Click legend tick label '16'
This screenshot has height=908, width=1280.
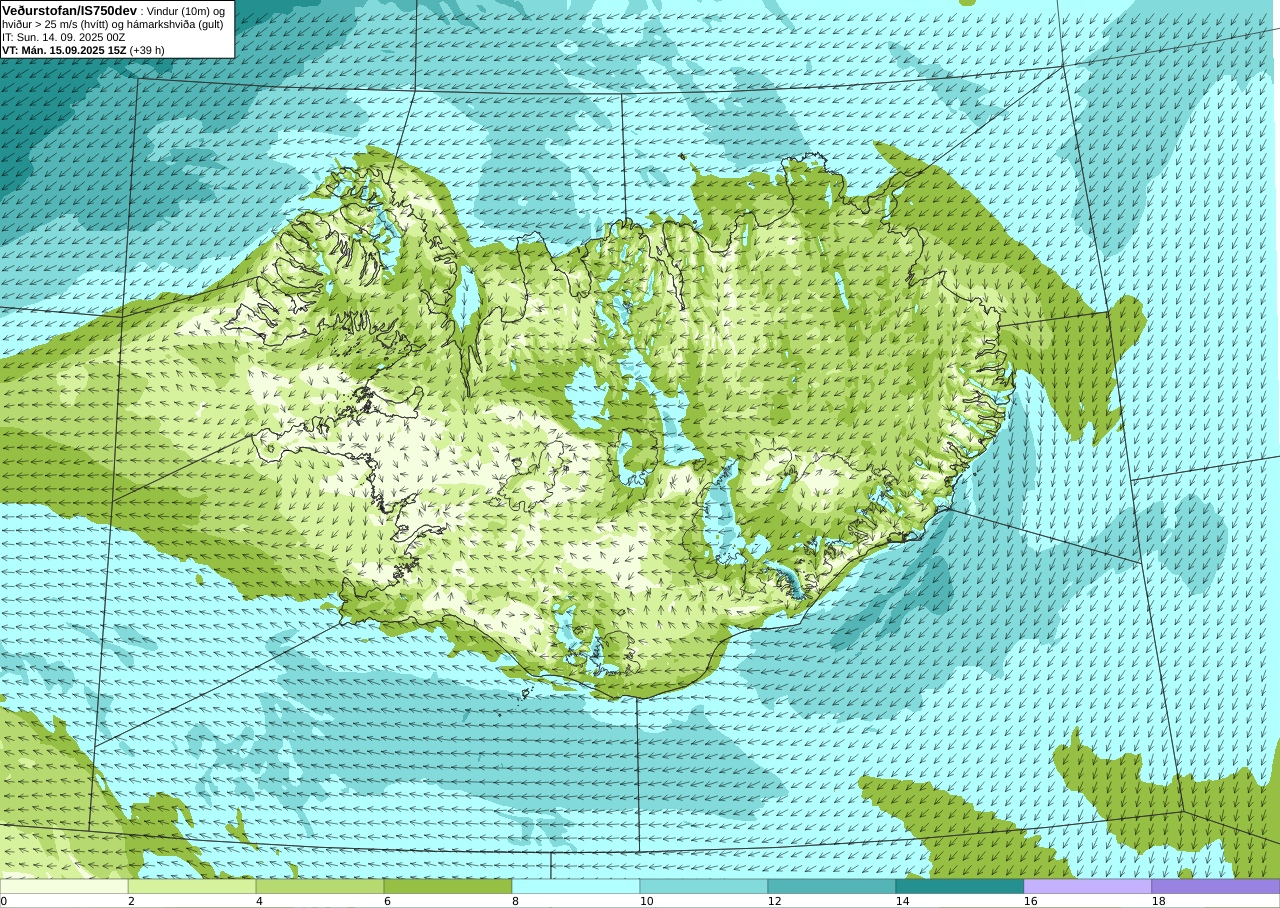[x=1031, y=901]
